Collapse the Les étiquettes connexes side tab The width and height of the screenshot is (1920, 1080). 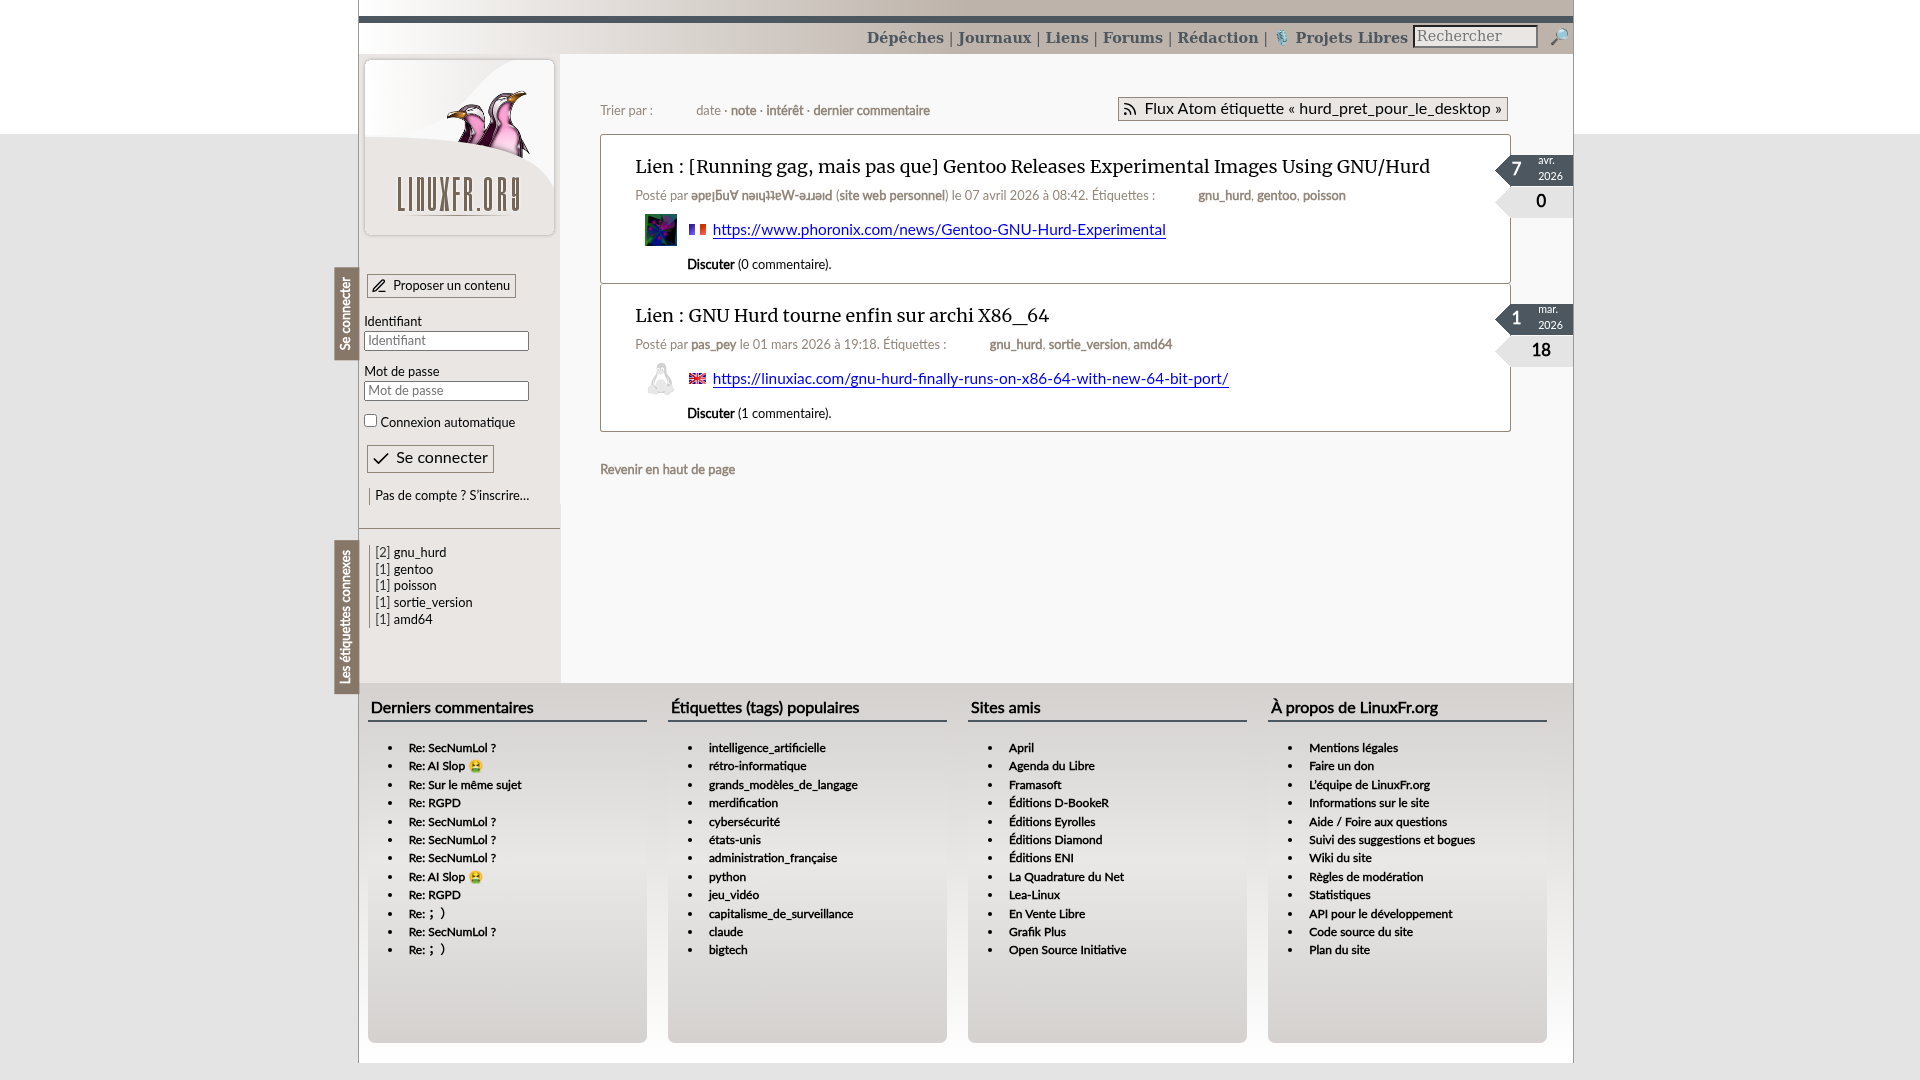click(x=346, y=617)
